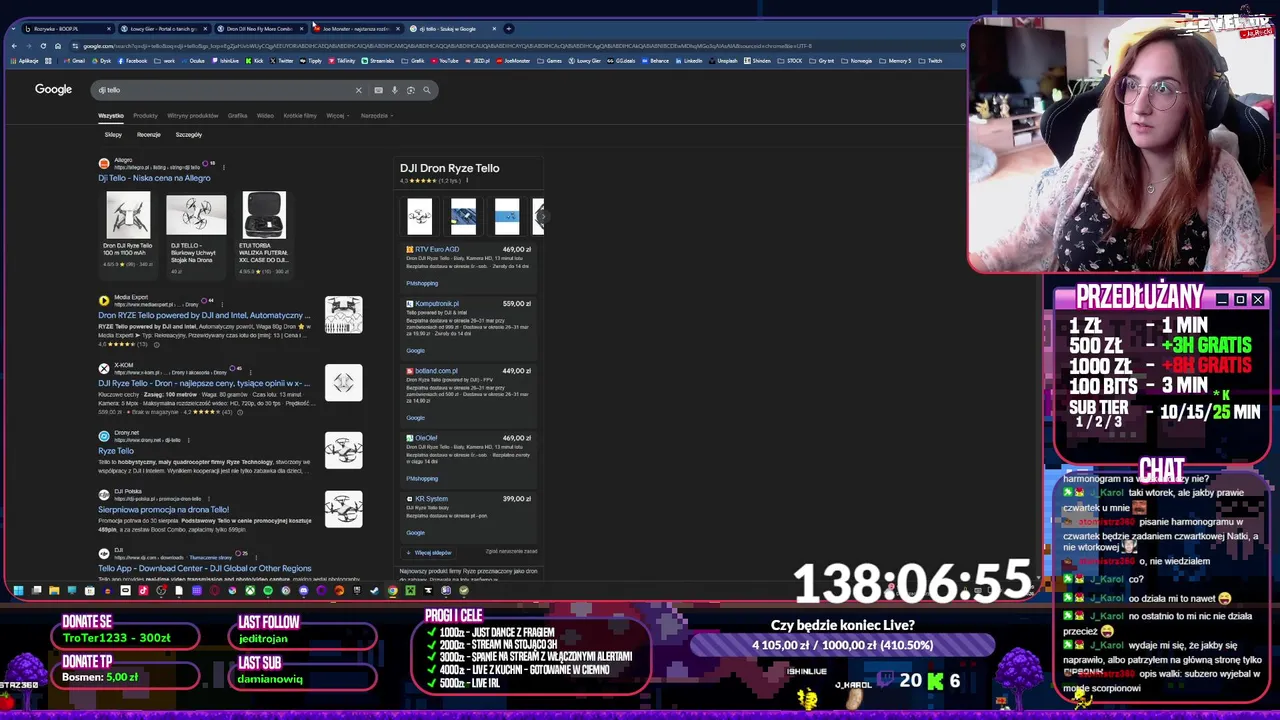Switch to the Grafika tab
The image size is (1280, 720).
[237, 116]
